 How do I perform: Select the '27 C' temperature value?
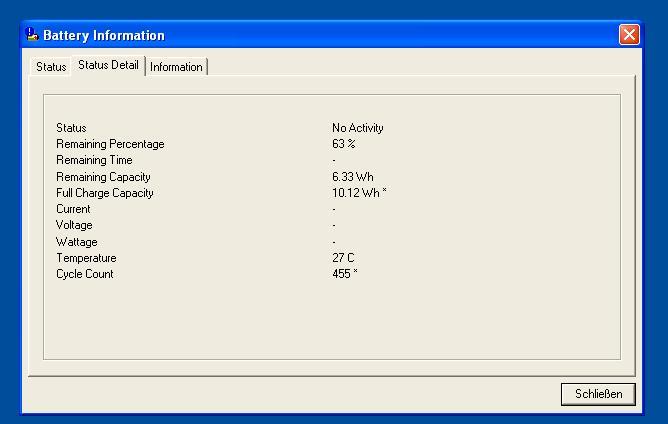343,258
